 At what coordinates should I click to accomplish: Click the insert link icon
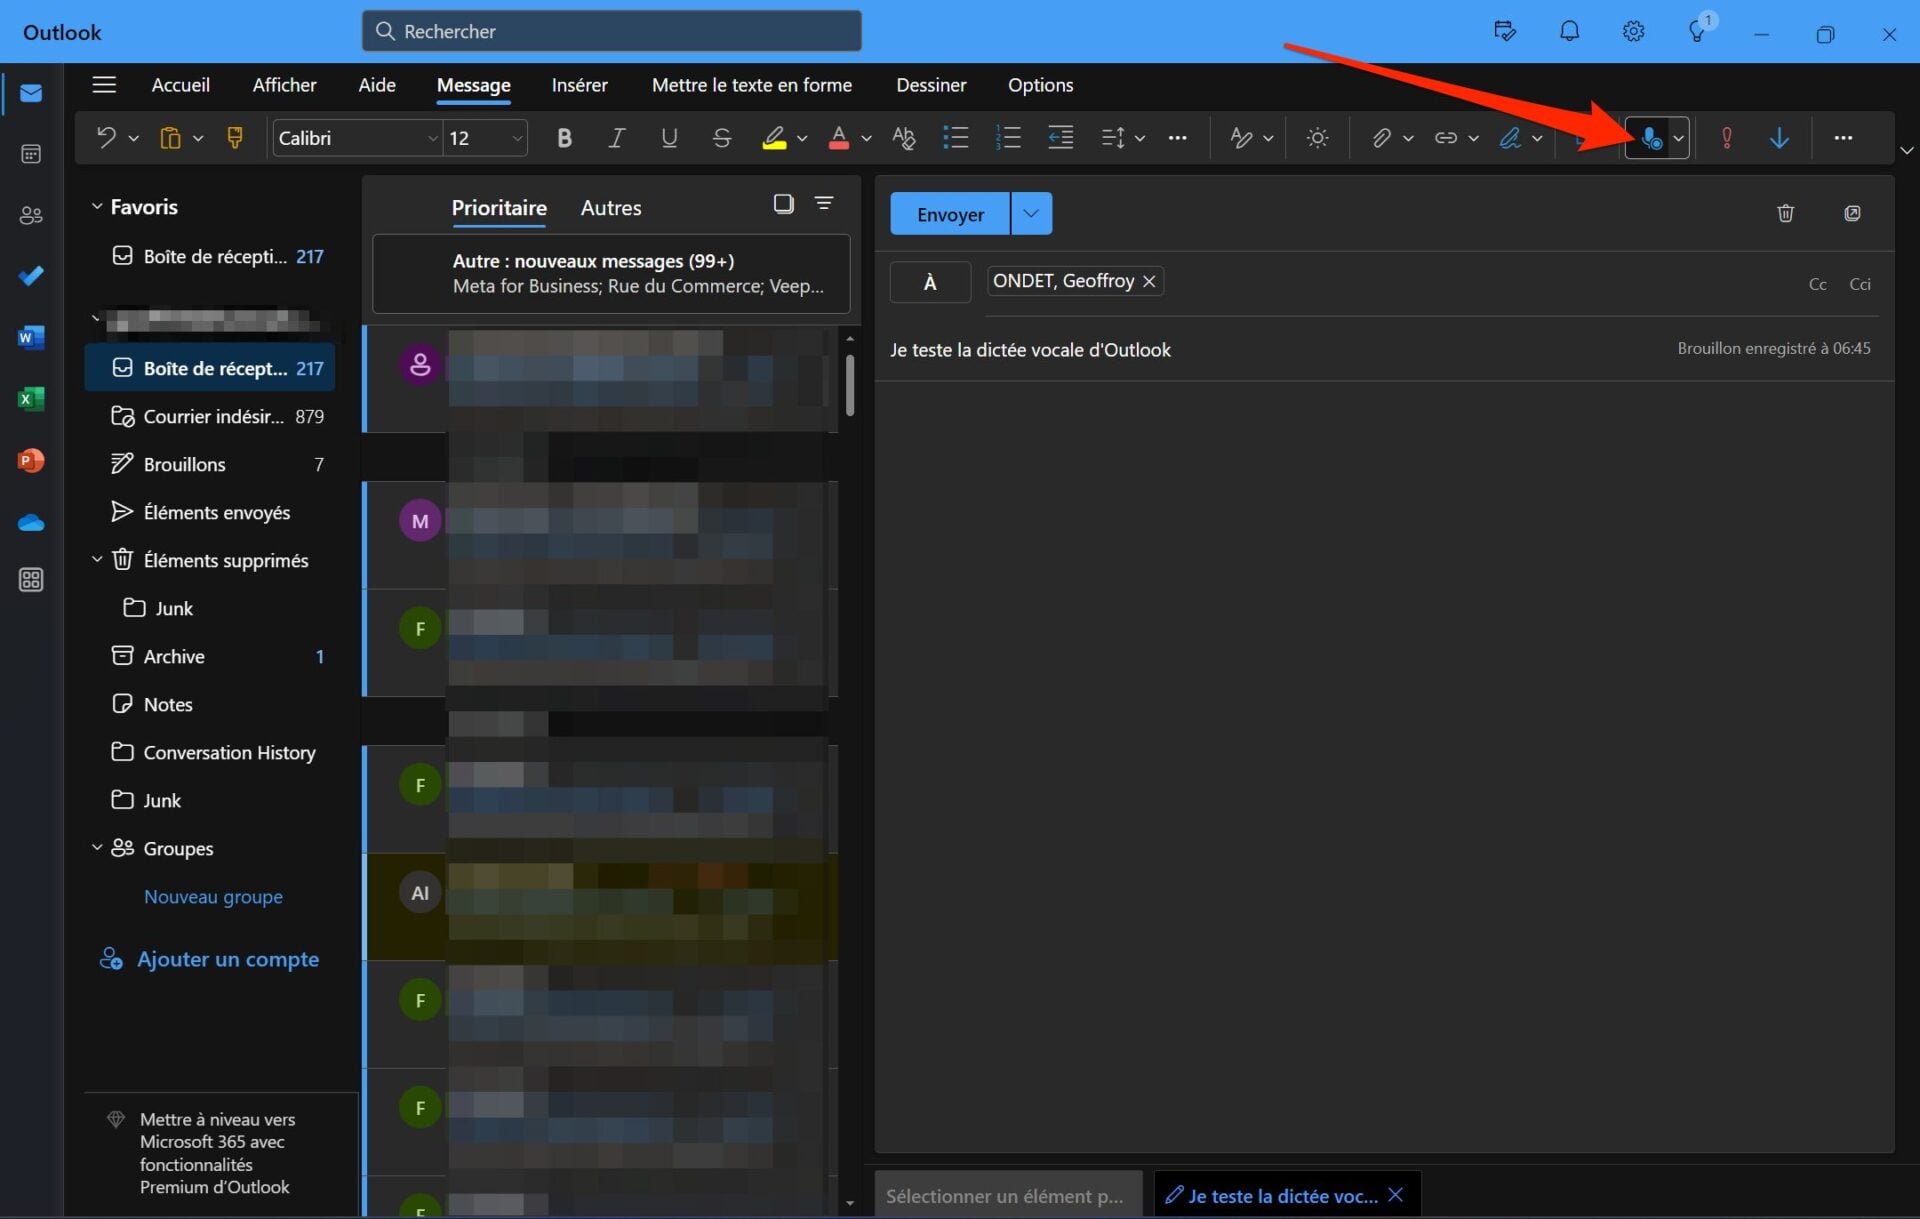(1446, 138)
